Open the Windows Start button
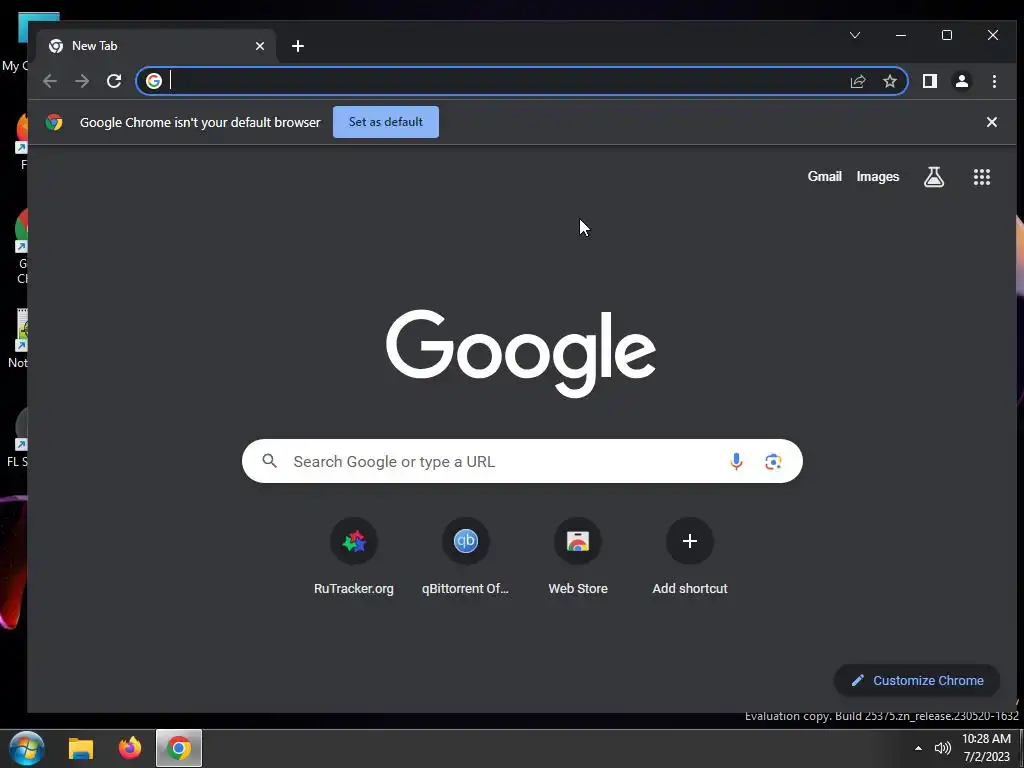Viewport: 1024px width, 768px height. pyautogui.click(x=27, y=748)
